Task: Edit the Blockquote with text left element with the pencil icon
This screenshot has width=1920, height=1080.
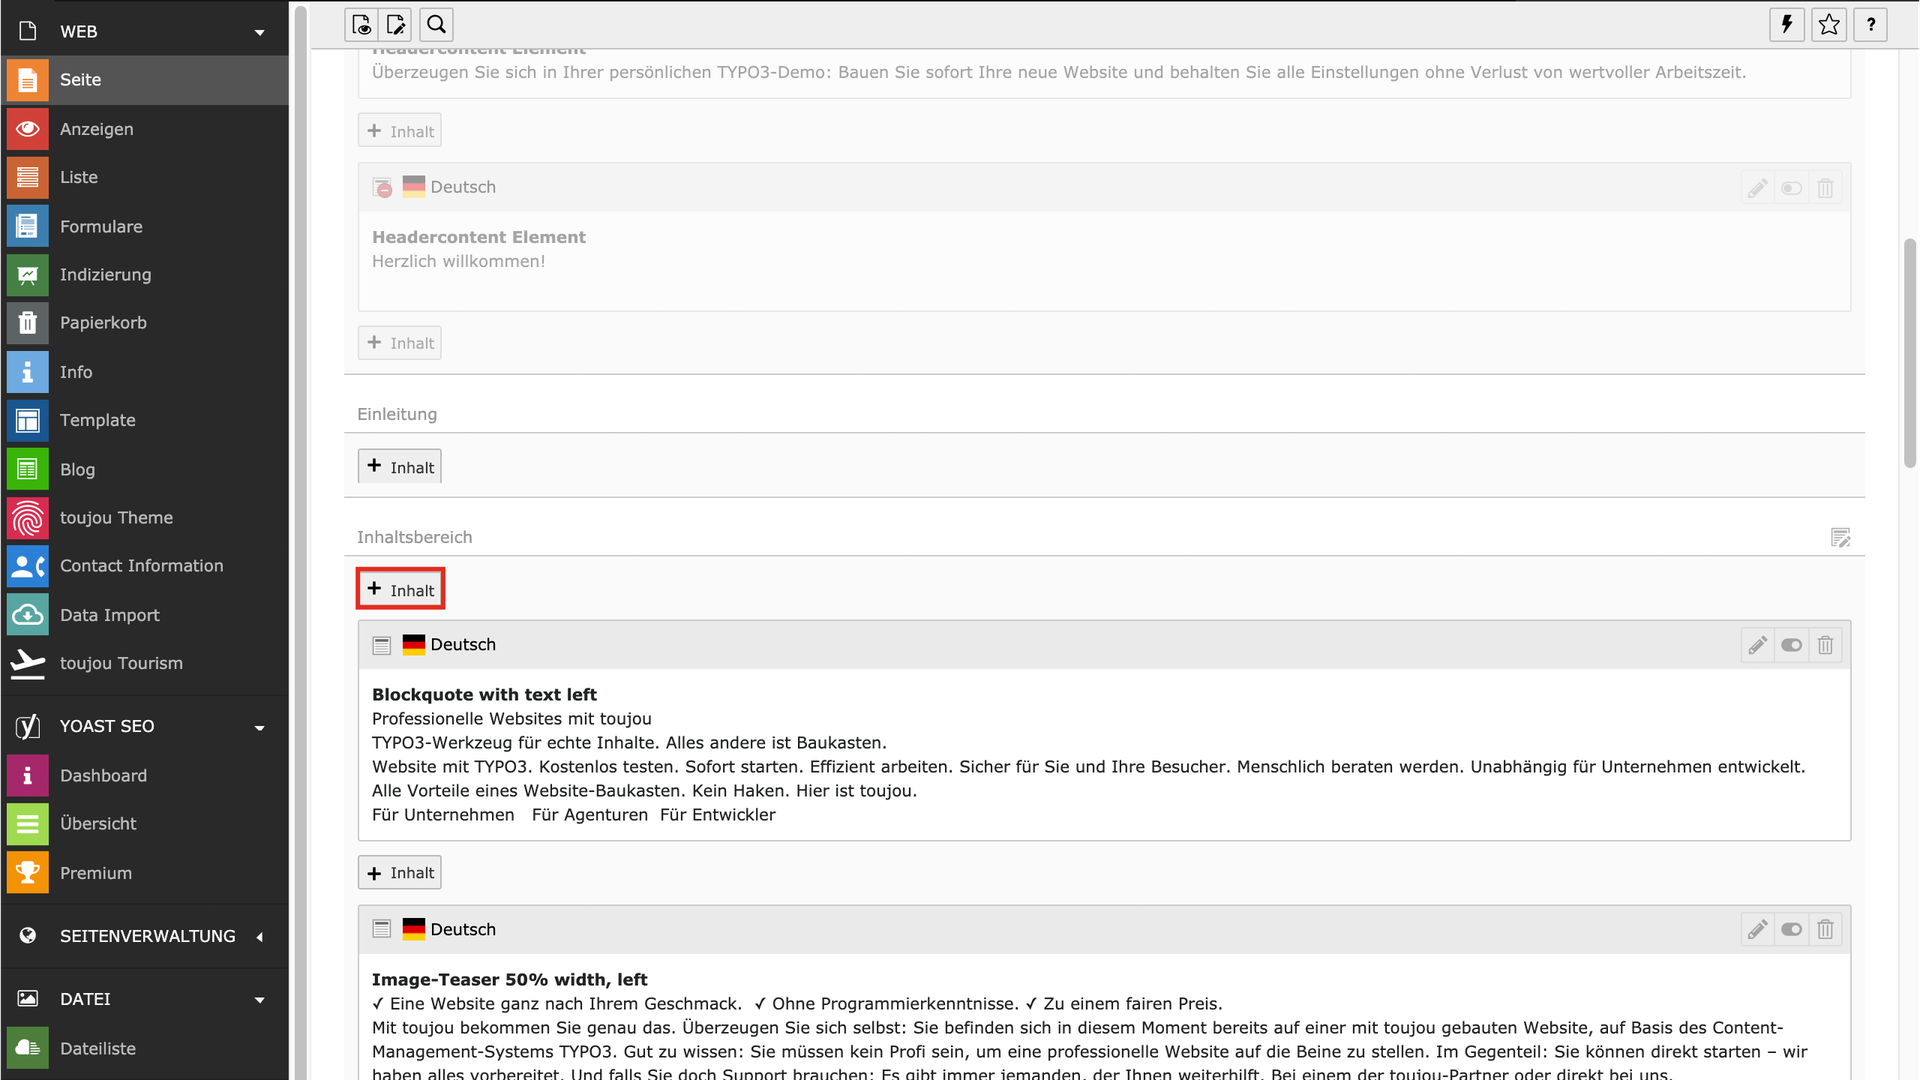Action: coord(1757,645)
